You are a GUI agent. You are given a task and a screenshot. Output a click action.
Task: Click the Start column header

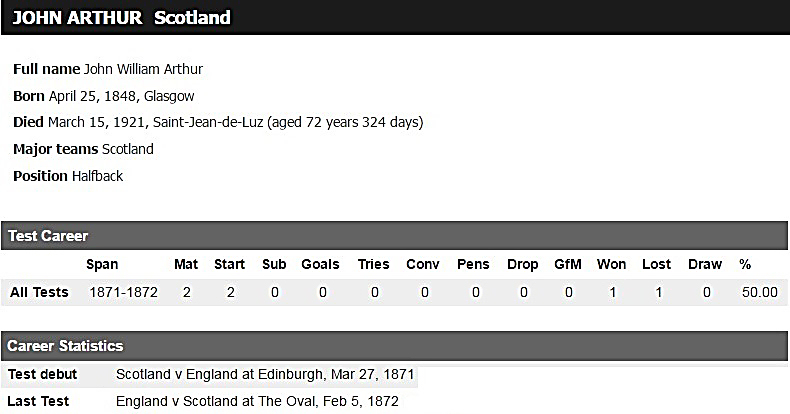click(x=229, y=264)
